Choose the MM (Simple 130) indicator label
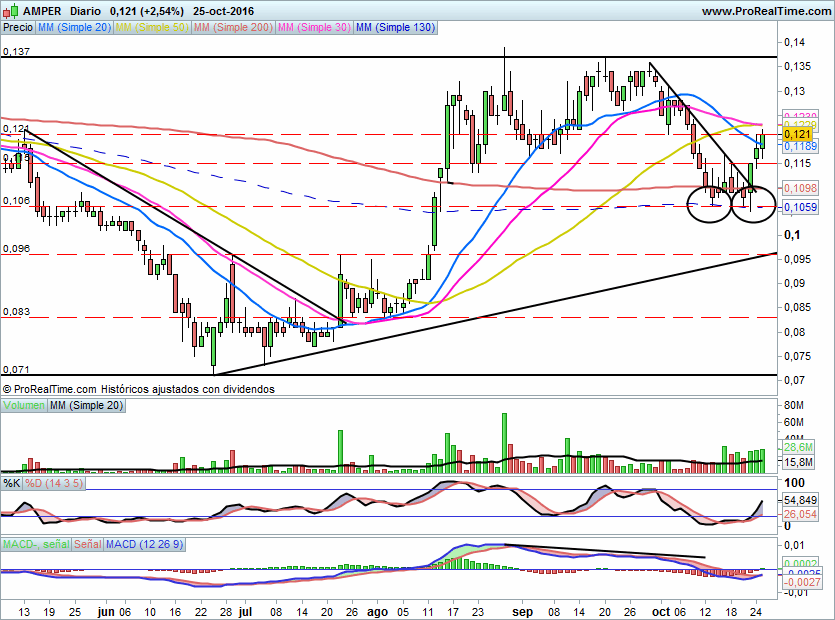The width and height of the screenshot is (835, 620). [x=395, y=27]
